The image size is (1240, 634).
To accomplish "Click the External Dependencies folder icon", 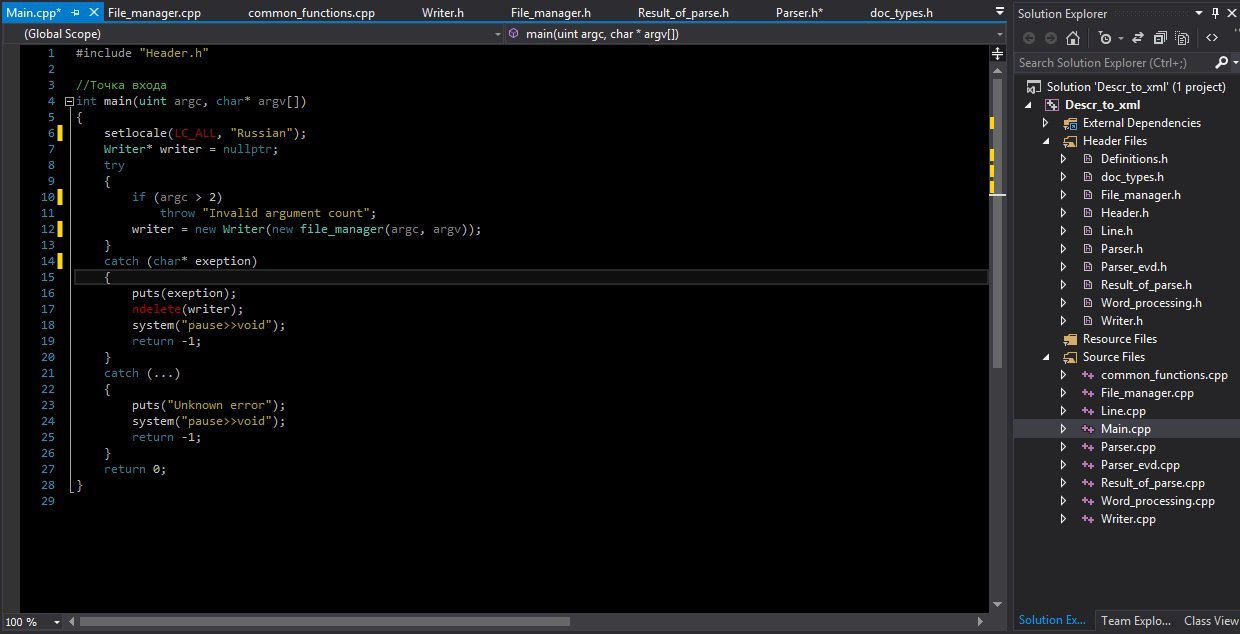I will click(1070, 123).
